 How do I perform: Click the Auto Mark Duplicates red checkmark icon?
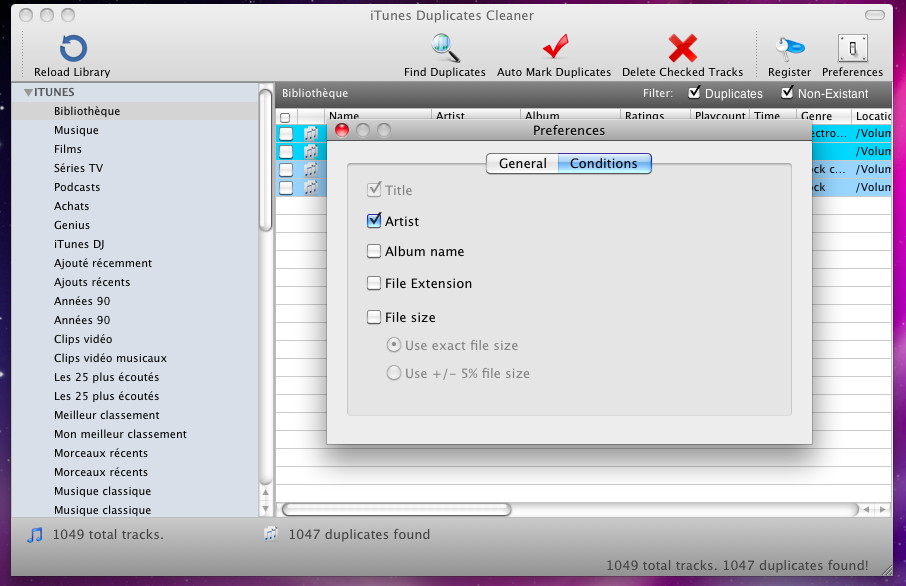[x=555, y=47]
